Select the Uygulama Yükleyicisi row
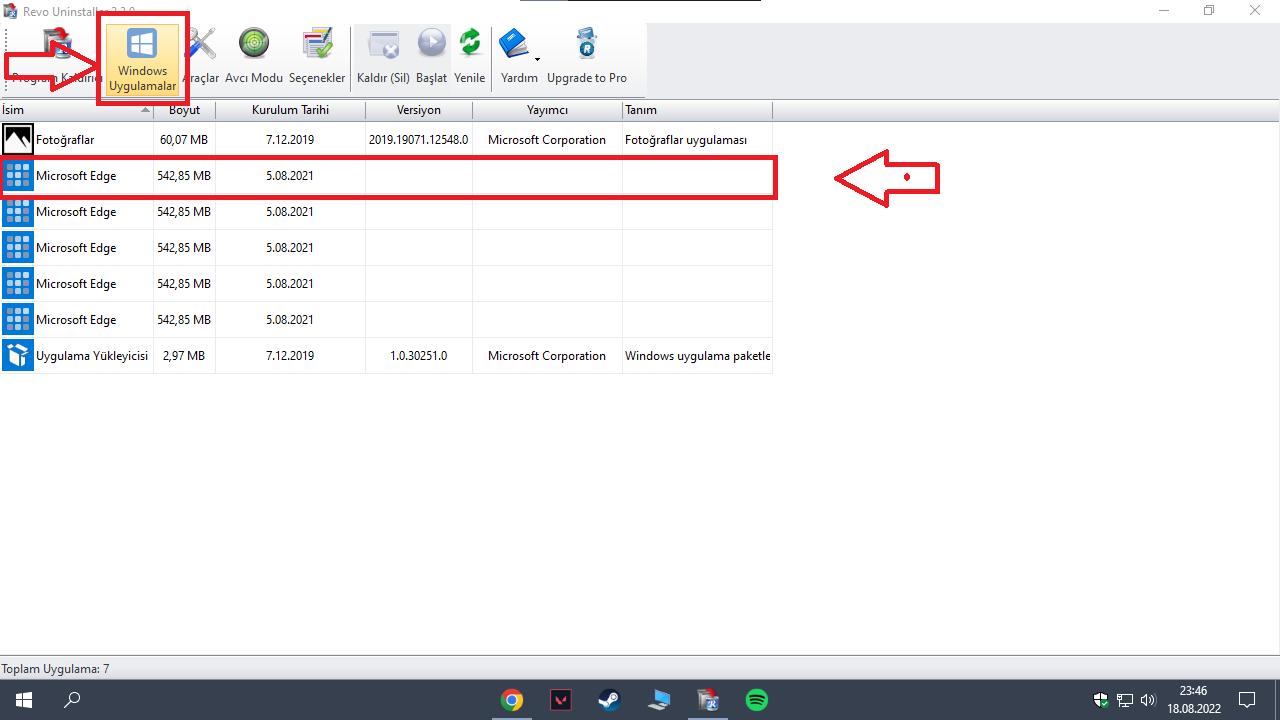Screen dimensions: 1280x720 tap(386, 356)
